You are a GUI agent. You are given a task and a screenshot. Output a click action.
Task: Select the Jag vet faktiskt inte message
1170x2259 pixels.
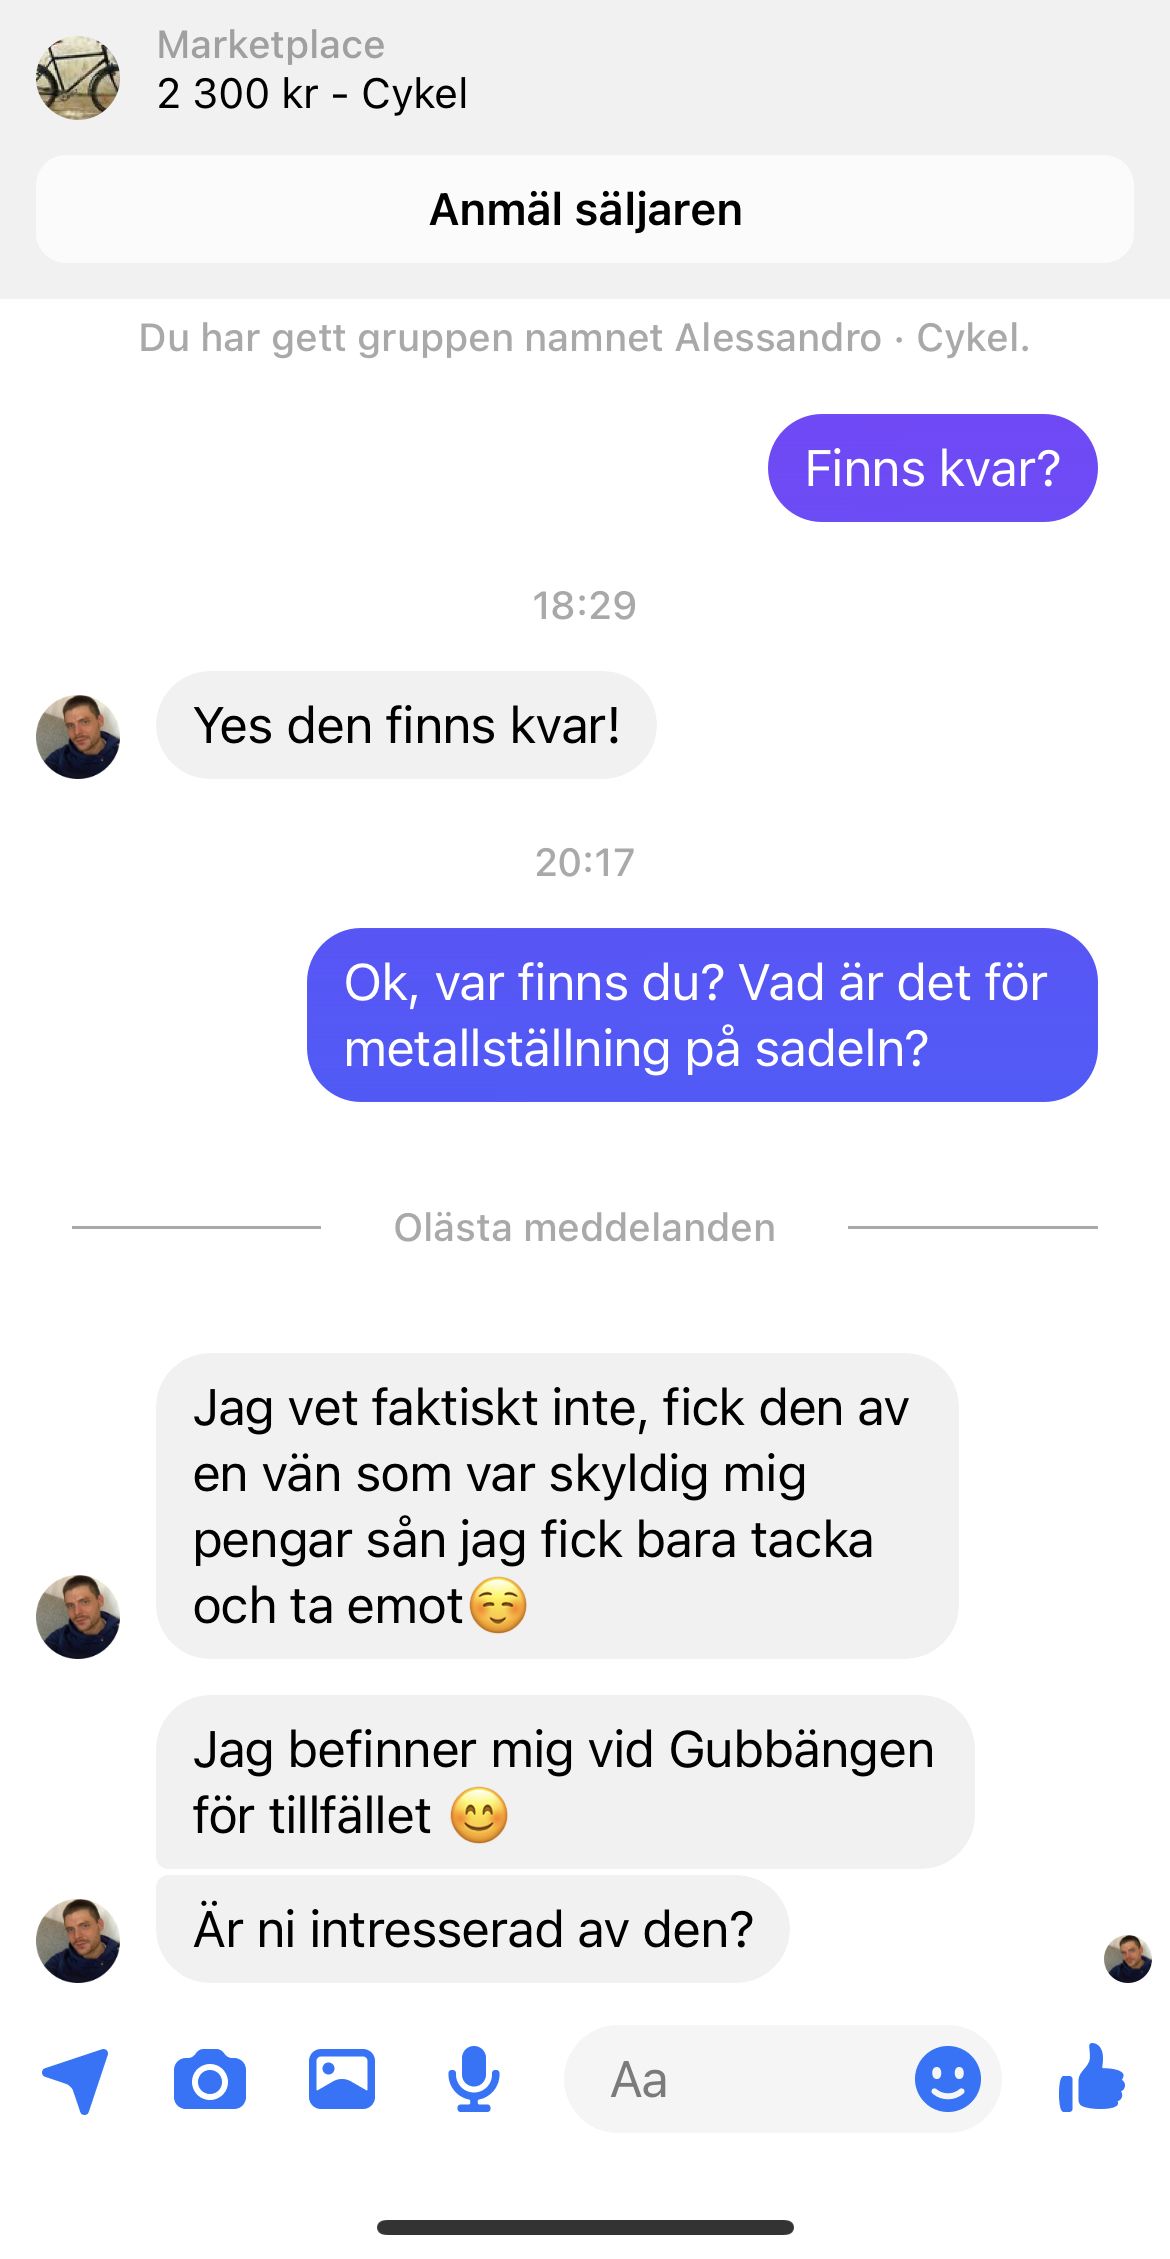[x=557, y=1506]
